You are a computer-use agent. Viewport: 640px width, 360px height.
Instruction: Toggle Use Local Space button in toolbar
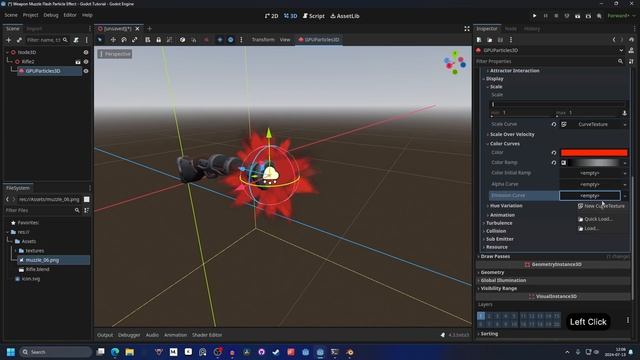tap(182, 40)
